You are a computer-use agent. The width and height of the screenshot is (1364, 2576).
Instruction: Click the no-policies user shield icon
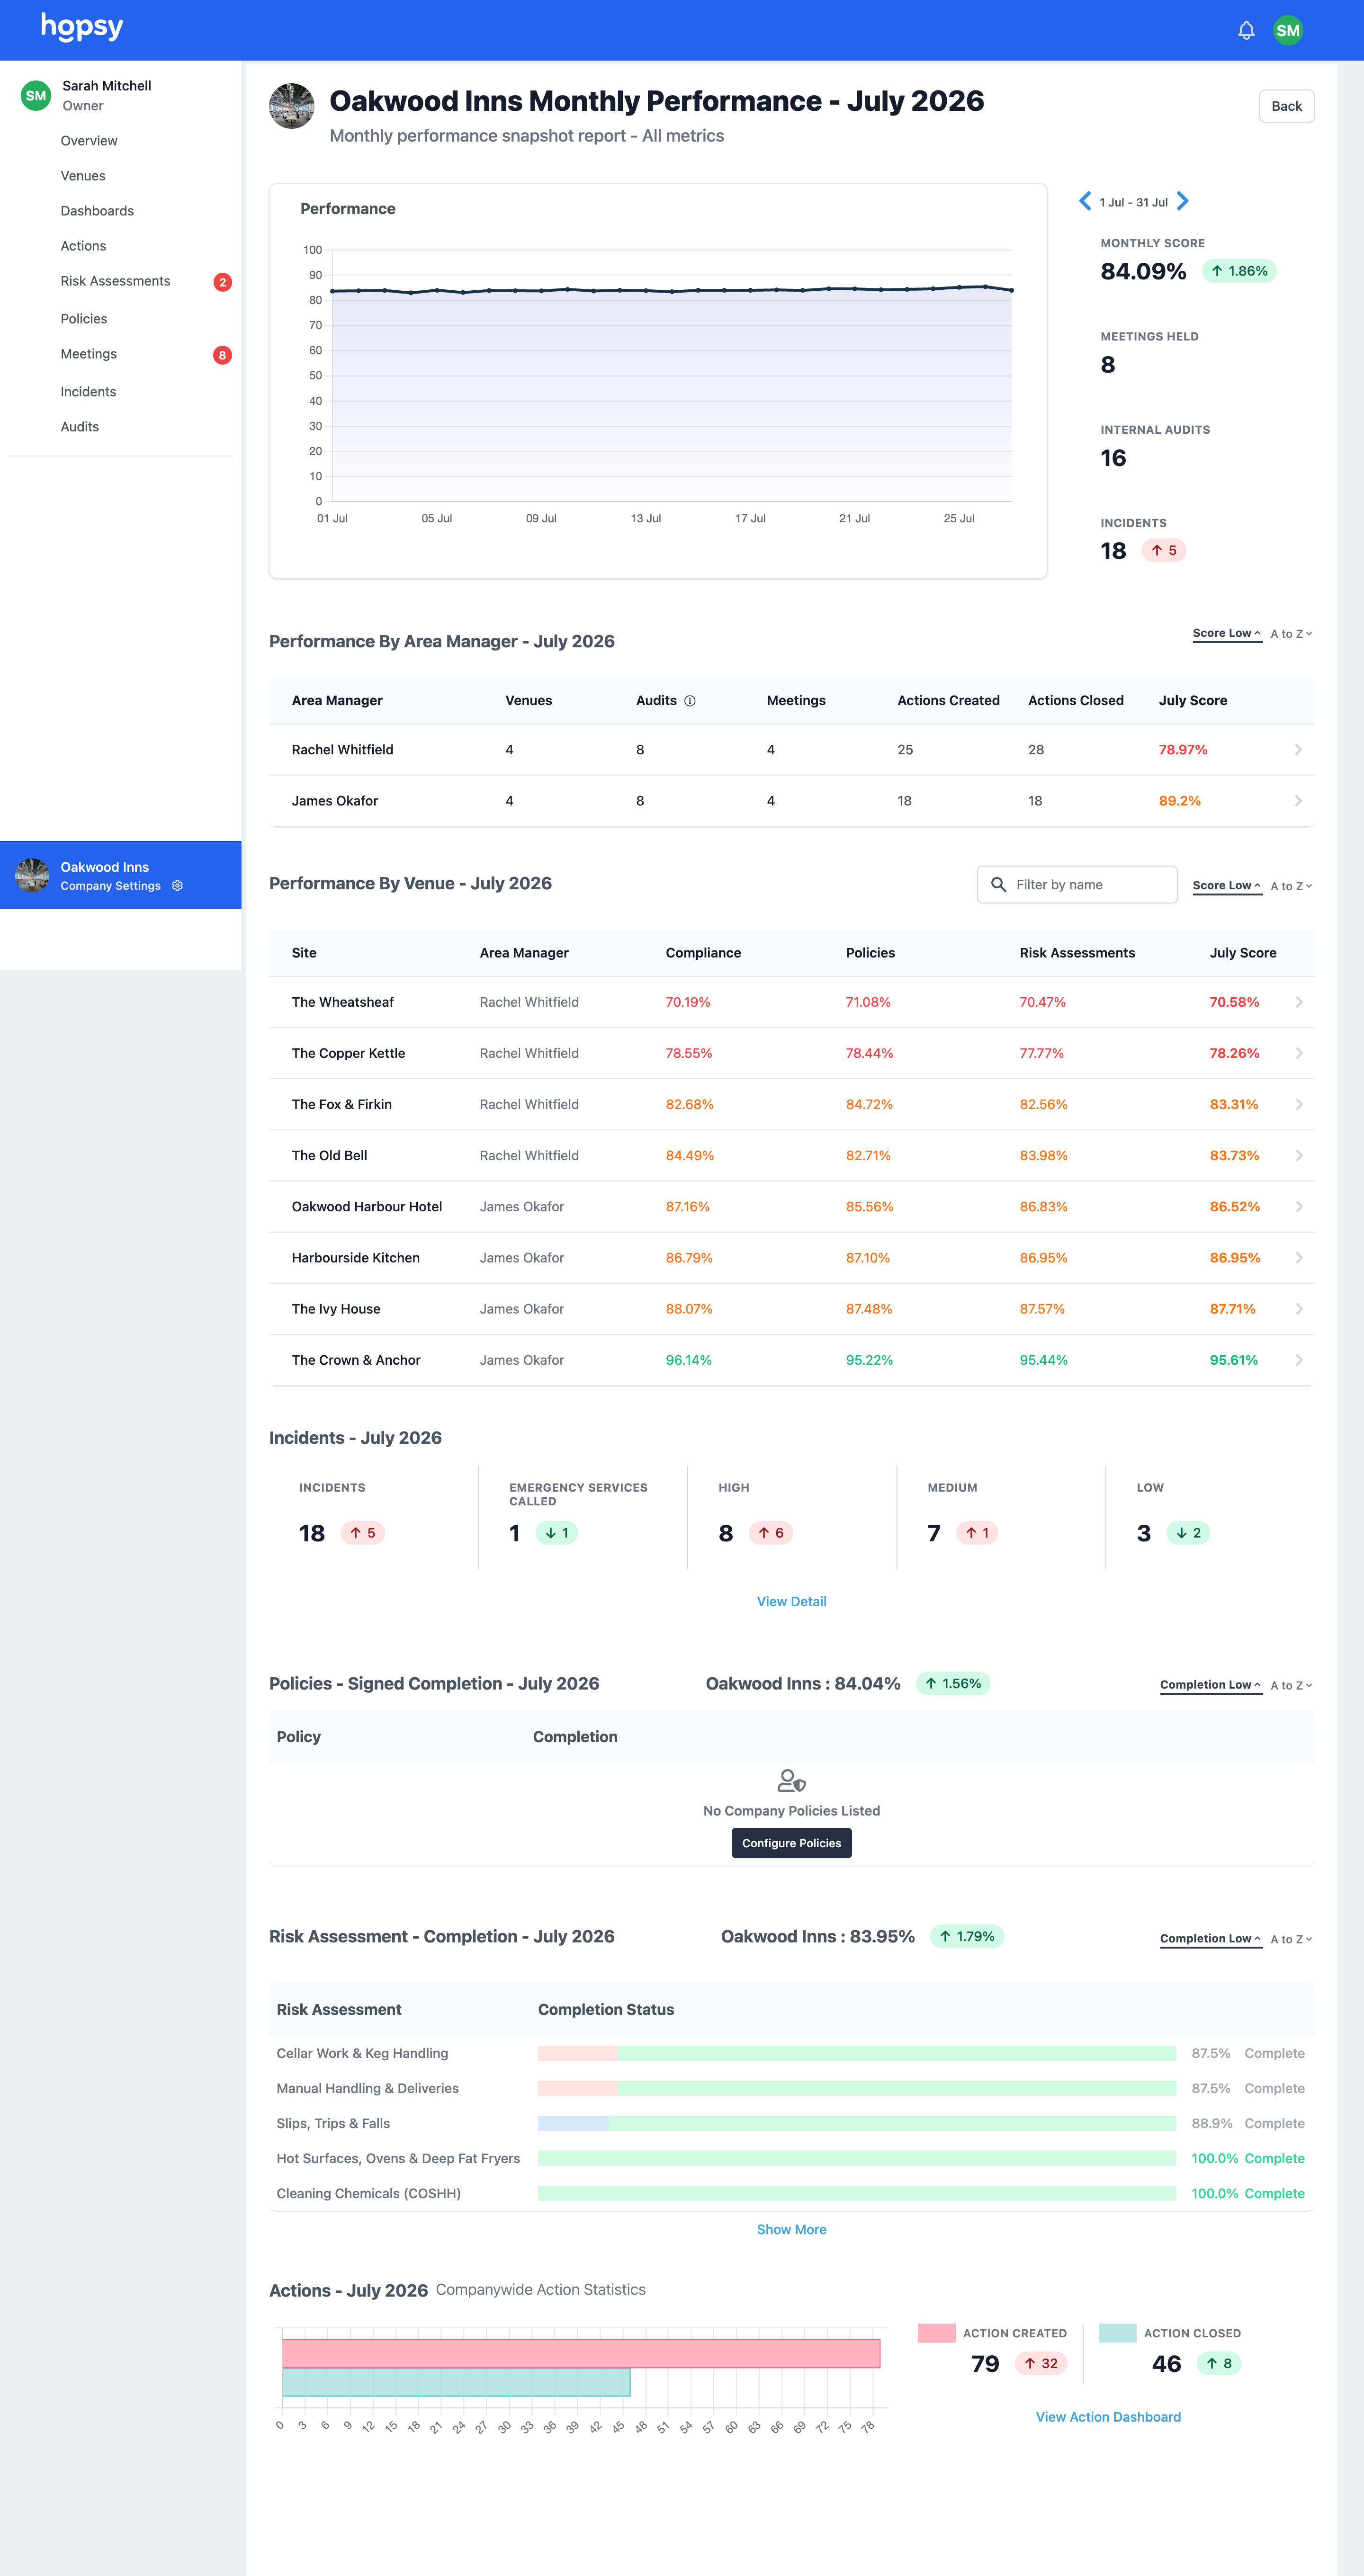pos(791,1780)
